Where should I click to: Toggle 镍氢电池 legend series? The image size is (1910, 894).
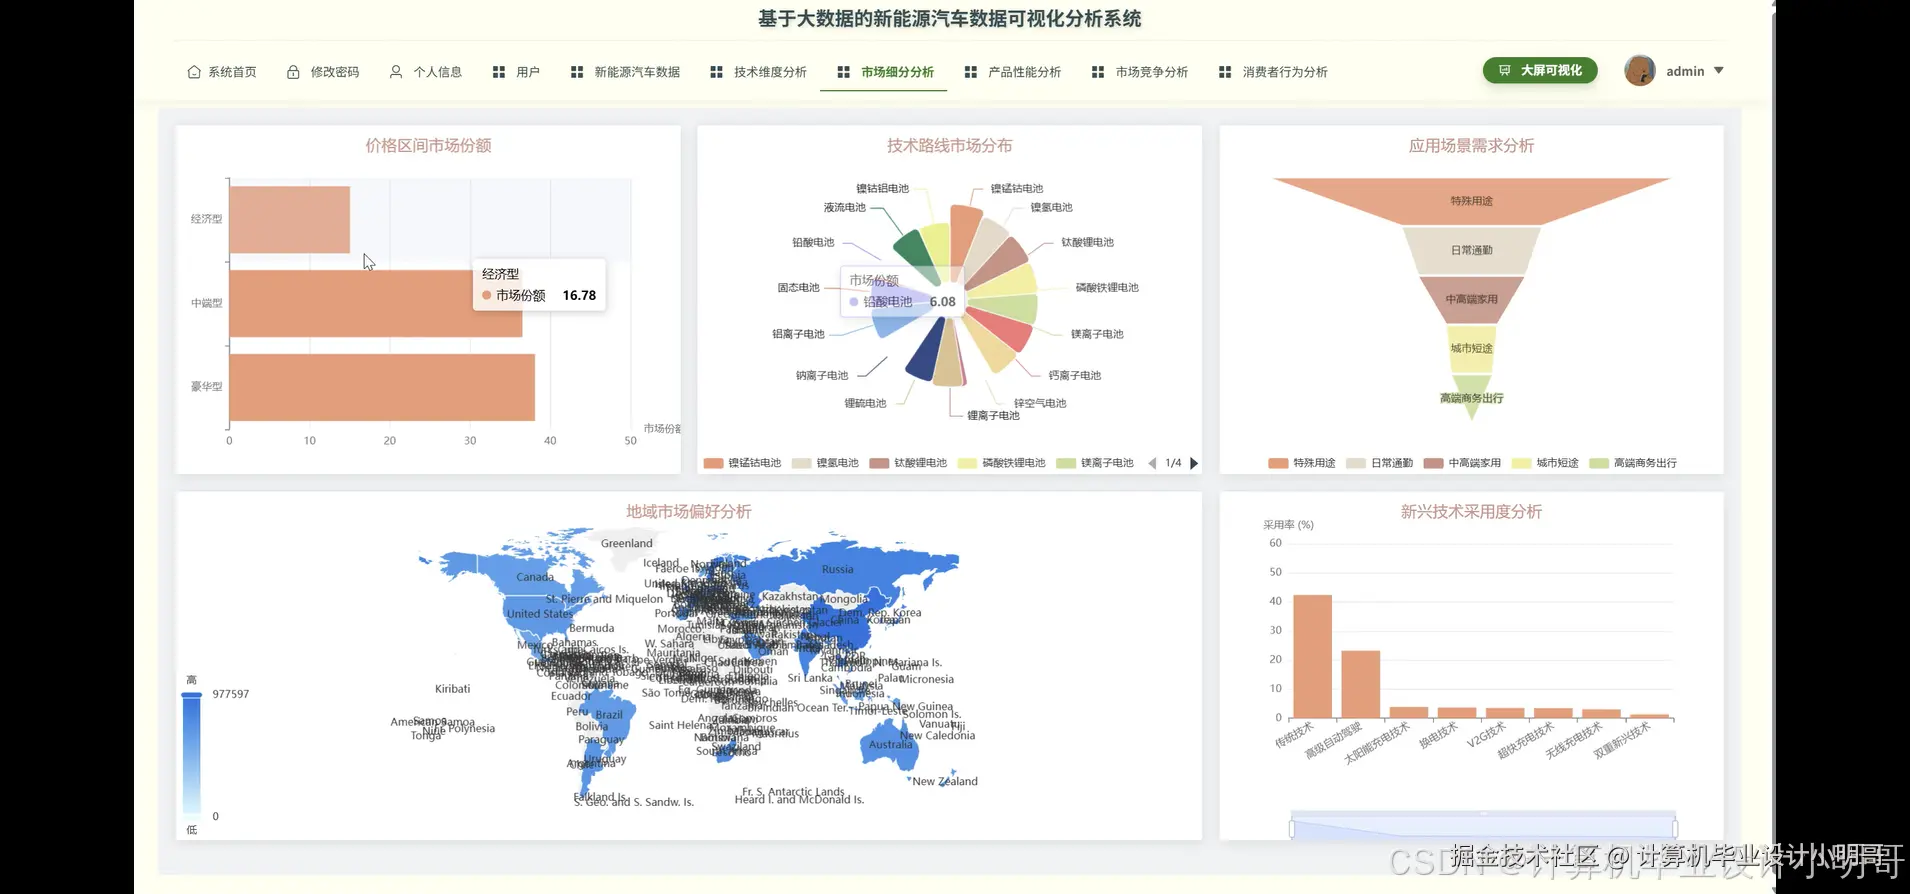[826, 463]
